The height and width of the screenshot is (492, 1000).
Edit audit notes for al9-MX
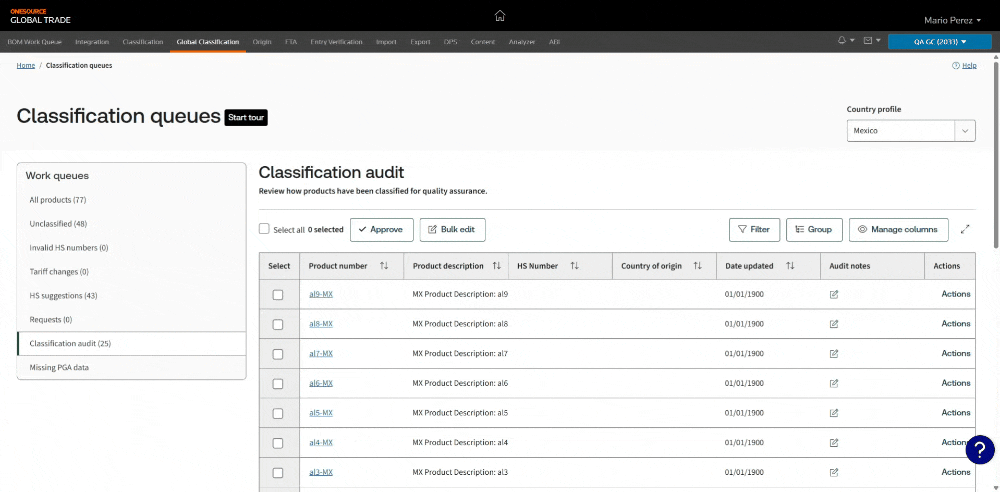[x=834, y=294]
